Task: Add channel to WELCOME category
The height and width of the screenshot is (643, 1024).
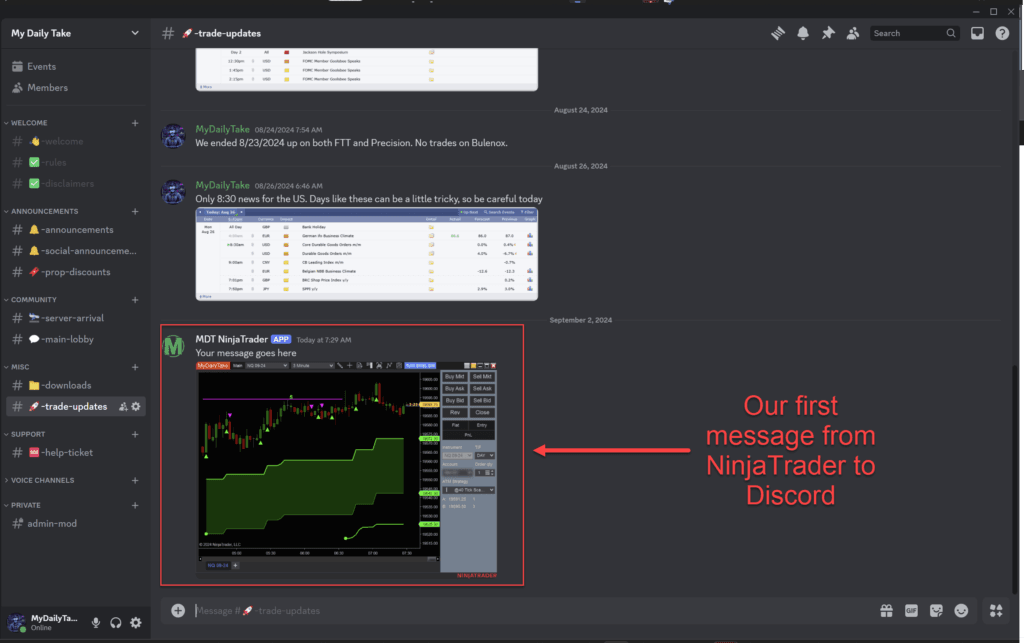Action: click(135, 123)
